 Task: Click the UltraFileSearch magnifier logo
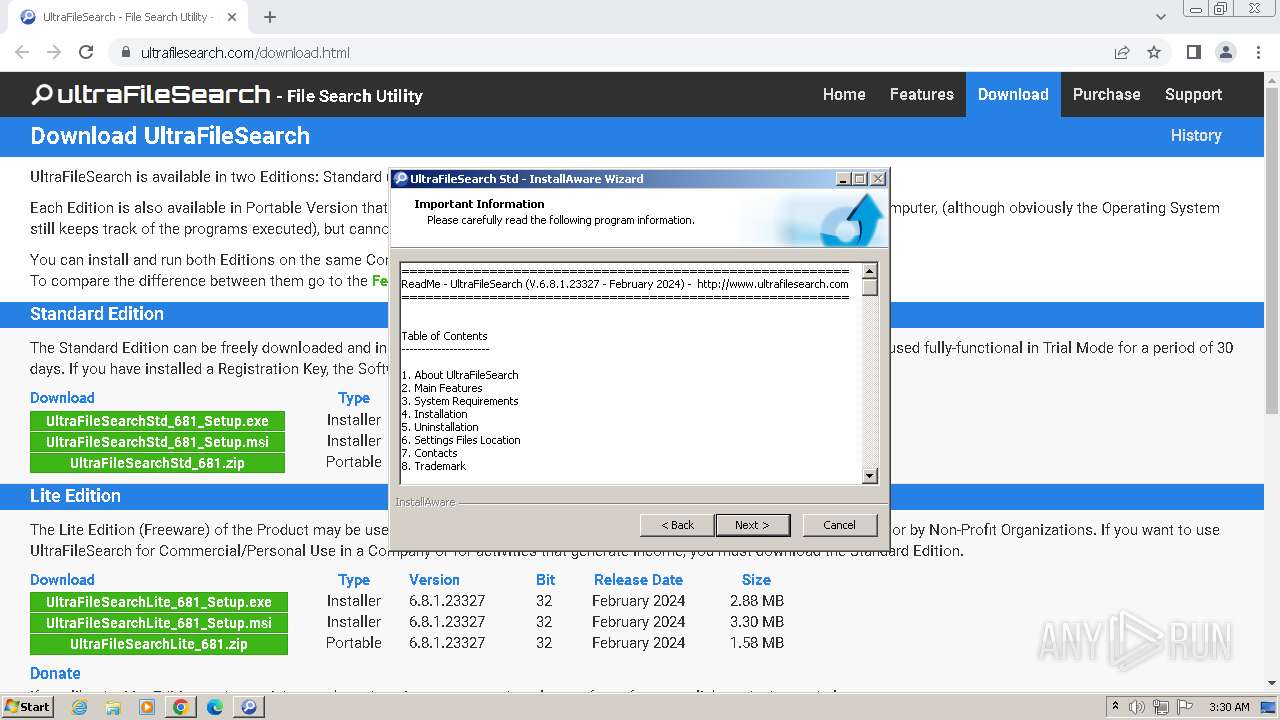[x=42, y=95]
